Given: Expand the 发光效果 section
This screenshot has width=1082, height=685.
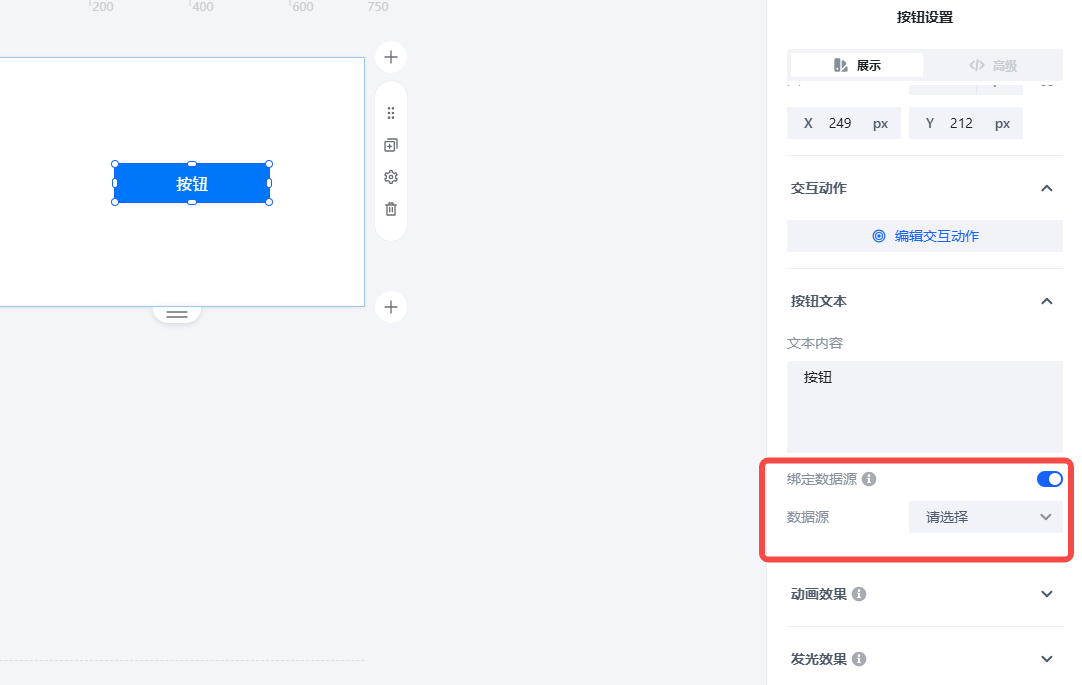Looking at the screenshot, I should click(x=1047, y=659).
